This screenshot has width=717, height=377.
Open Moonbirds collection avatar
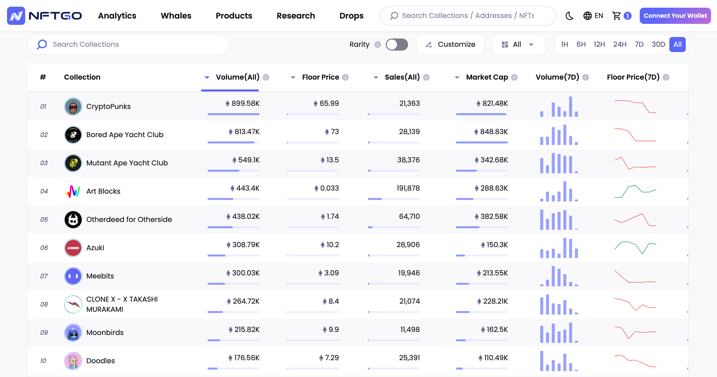coord(73,333)
